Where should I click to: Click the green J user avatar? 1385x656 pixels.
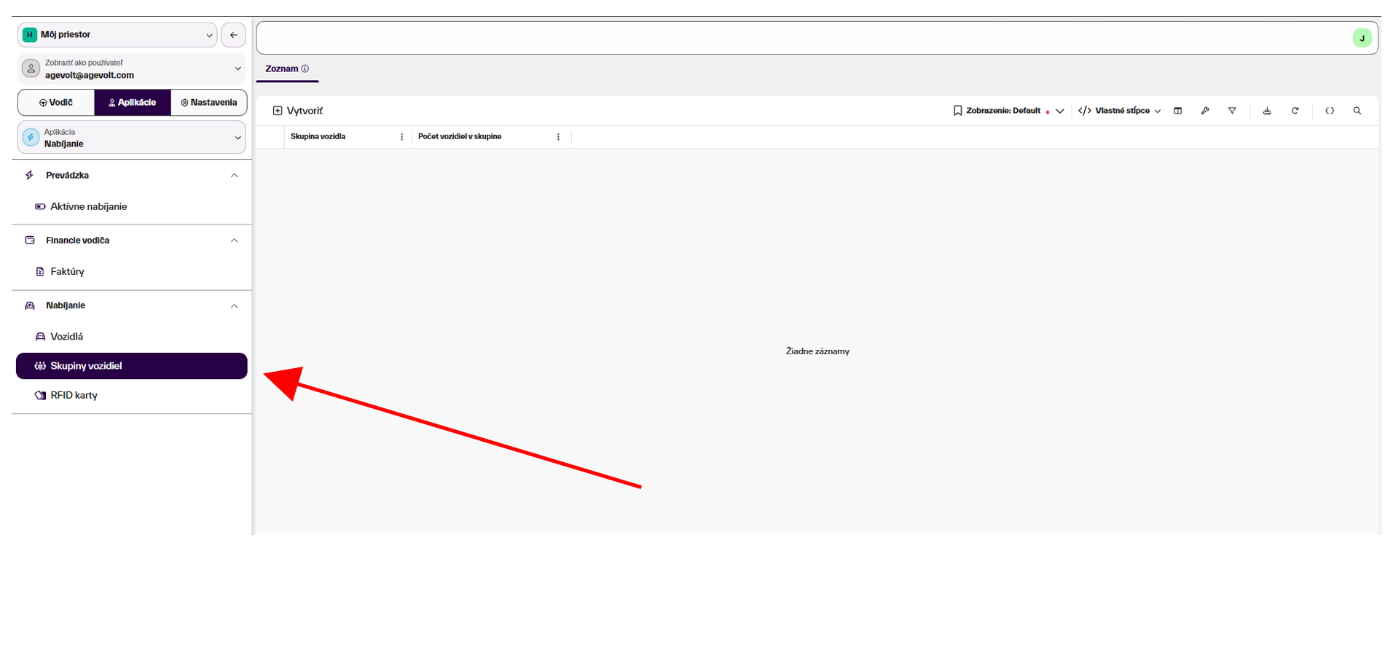pos(1362,38)
